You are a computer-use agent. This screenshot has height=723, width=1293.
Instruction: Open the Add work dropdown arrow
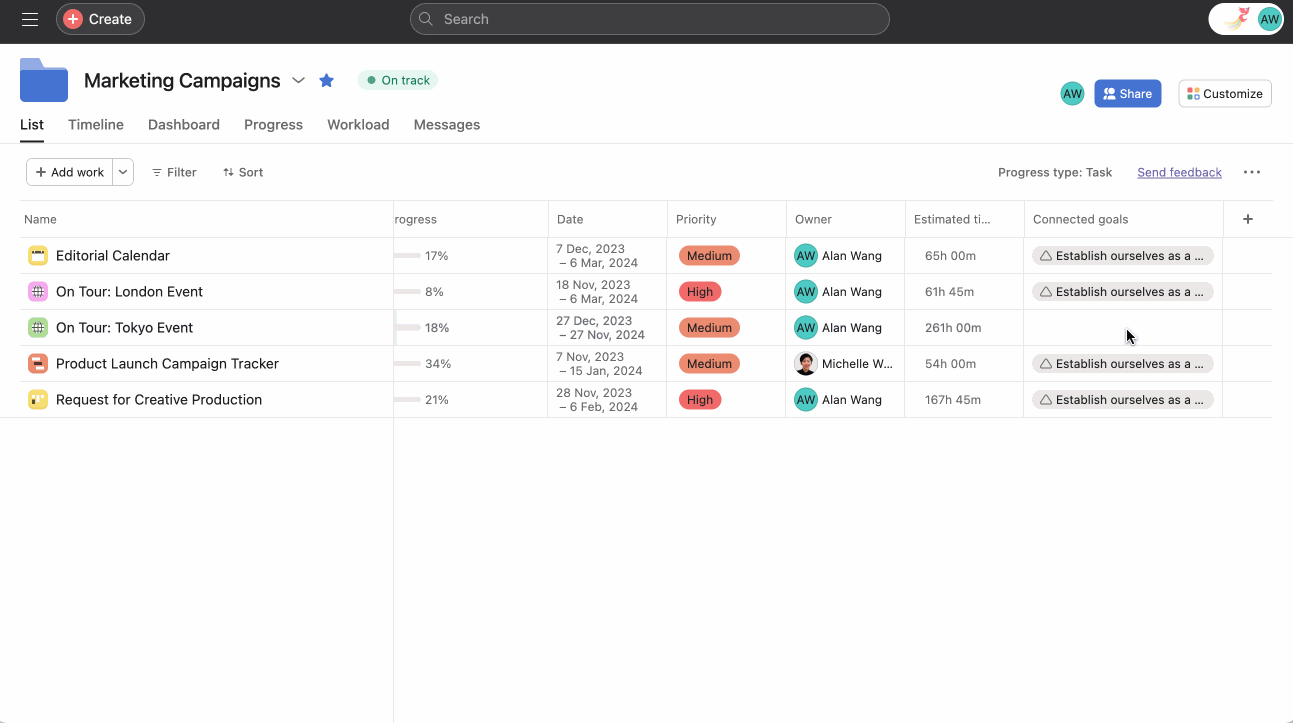123,172
